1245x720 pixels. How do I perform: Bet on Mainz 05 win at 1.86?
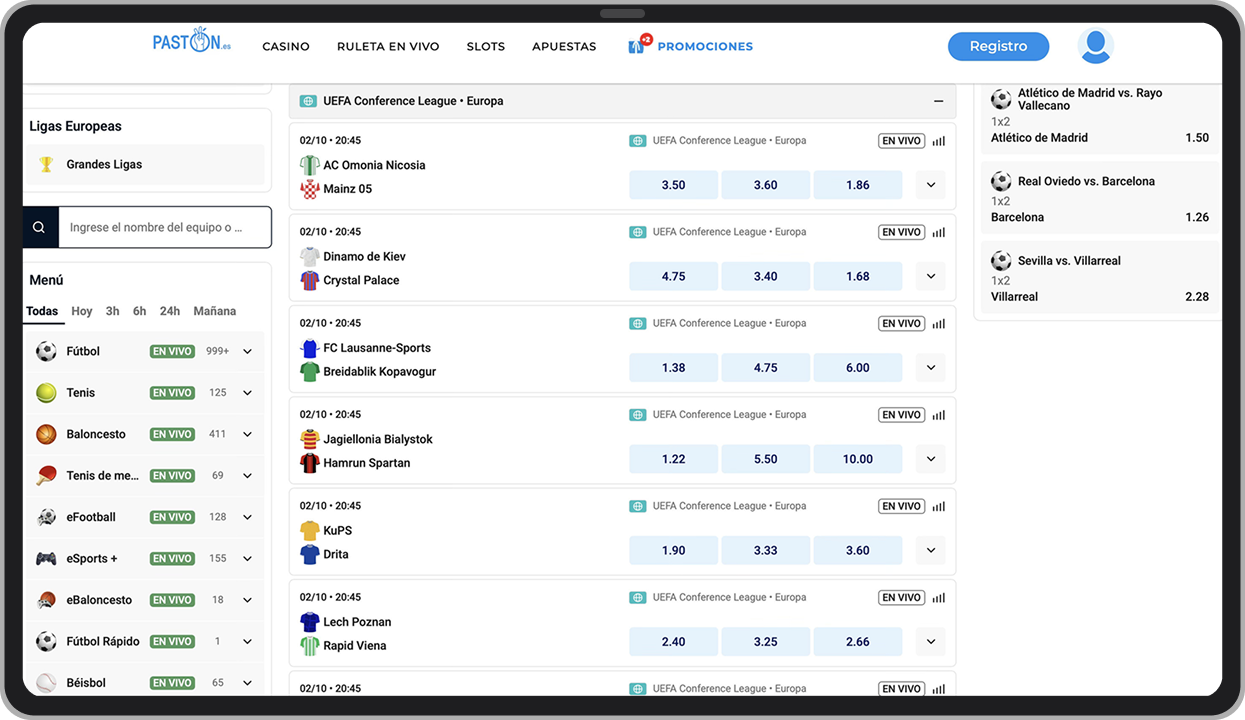pyautogui.click(x=858, y=185)
